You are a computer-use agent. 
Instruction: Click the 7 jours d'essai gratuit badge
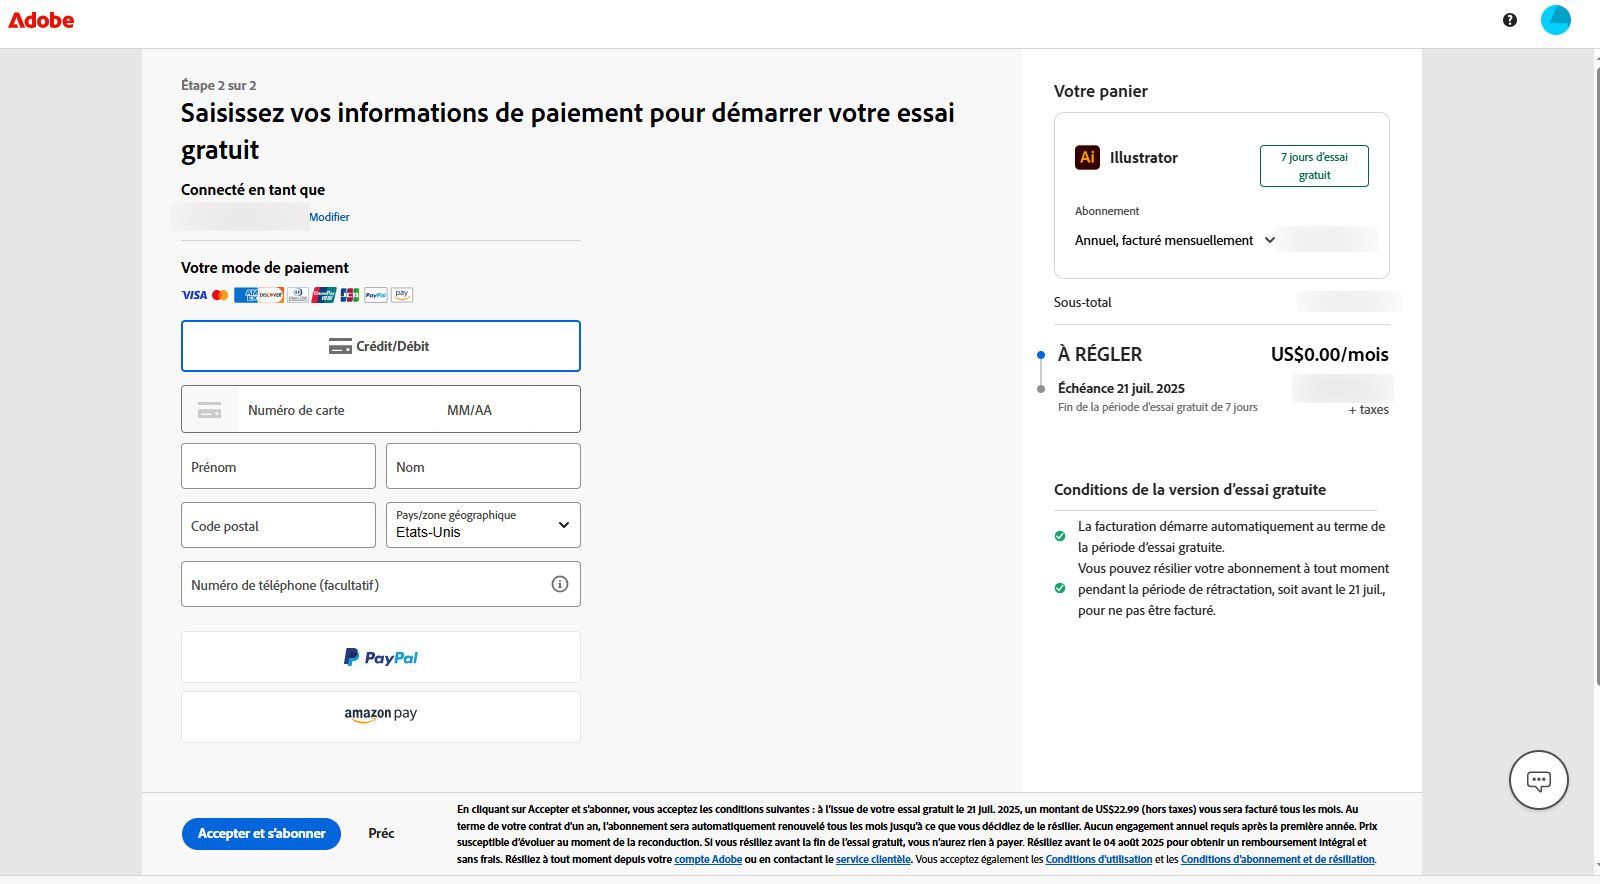(1314, 166)
